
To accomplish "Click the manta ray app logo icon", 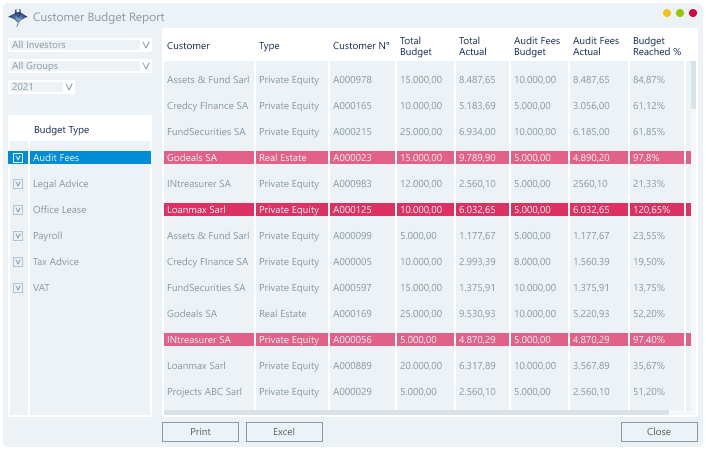I will [x=18, y=17].
